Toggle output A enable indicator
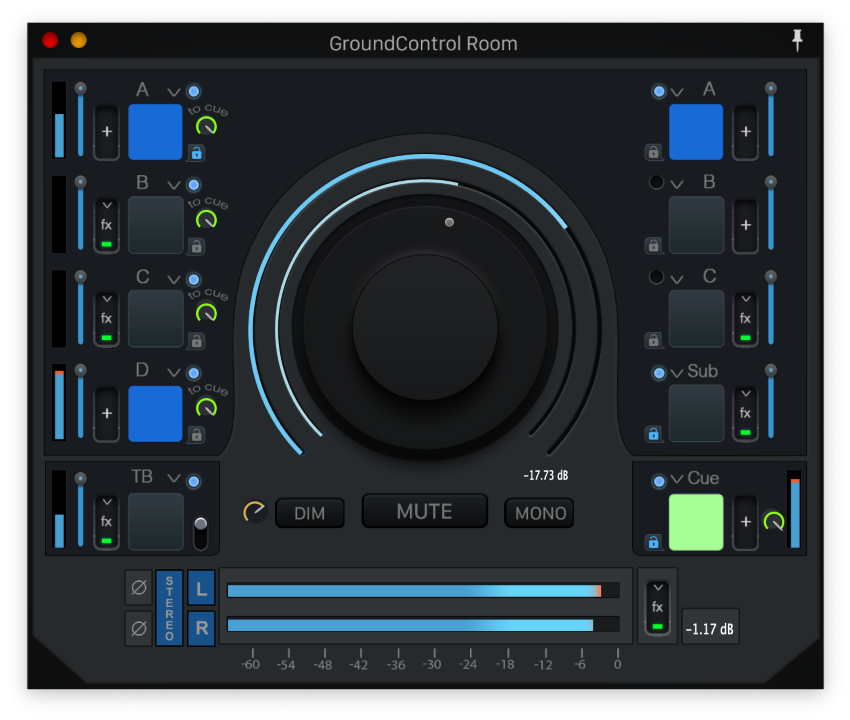Screen dimensions: 850x720 659,91
